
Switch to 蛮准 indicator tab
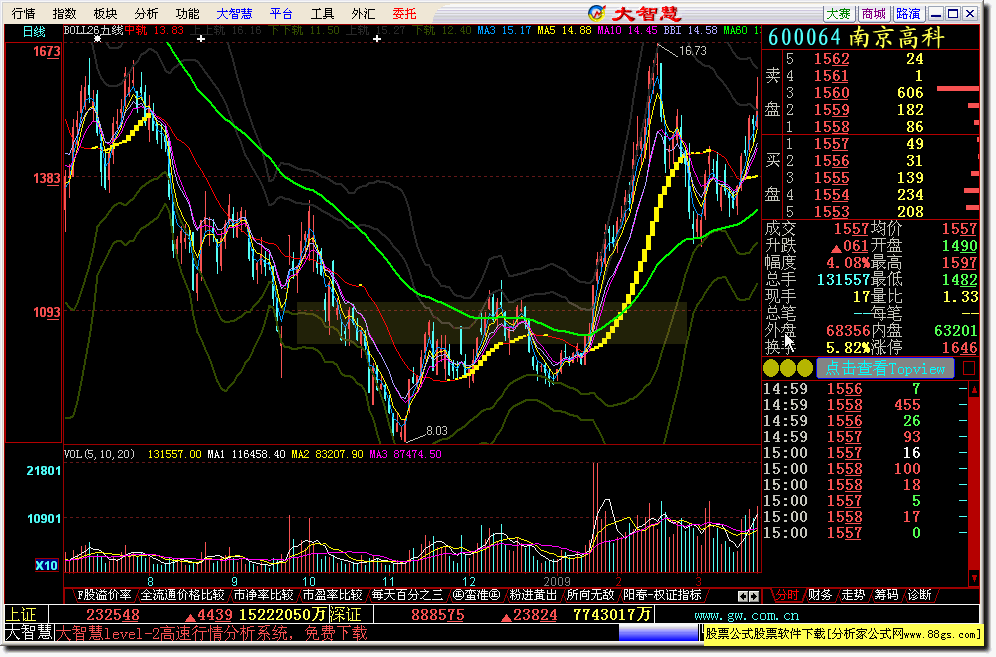[476, 595]
